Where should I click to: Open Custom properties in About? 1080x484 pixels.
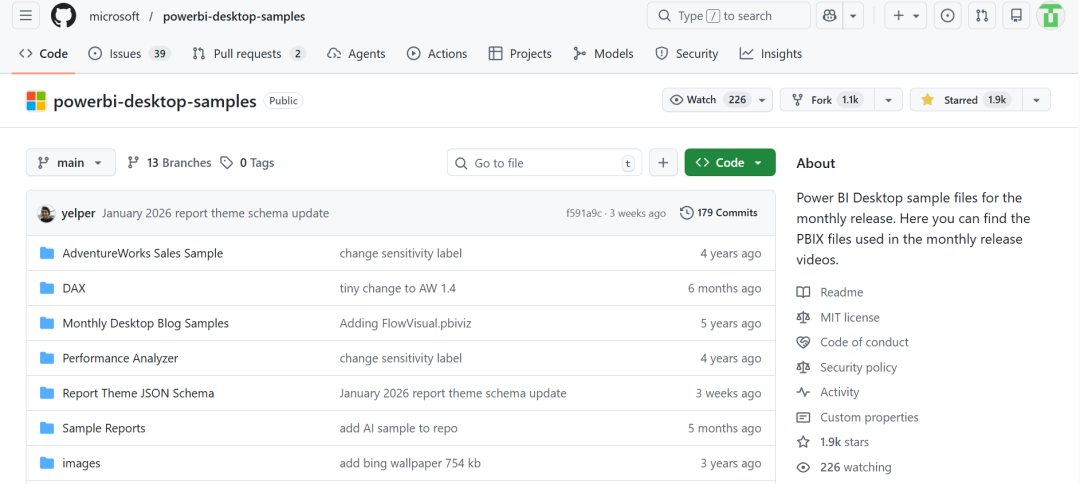[x=869, y=417]
